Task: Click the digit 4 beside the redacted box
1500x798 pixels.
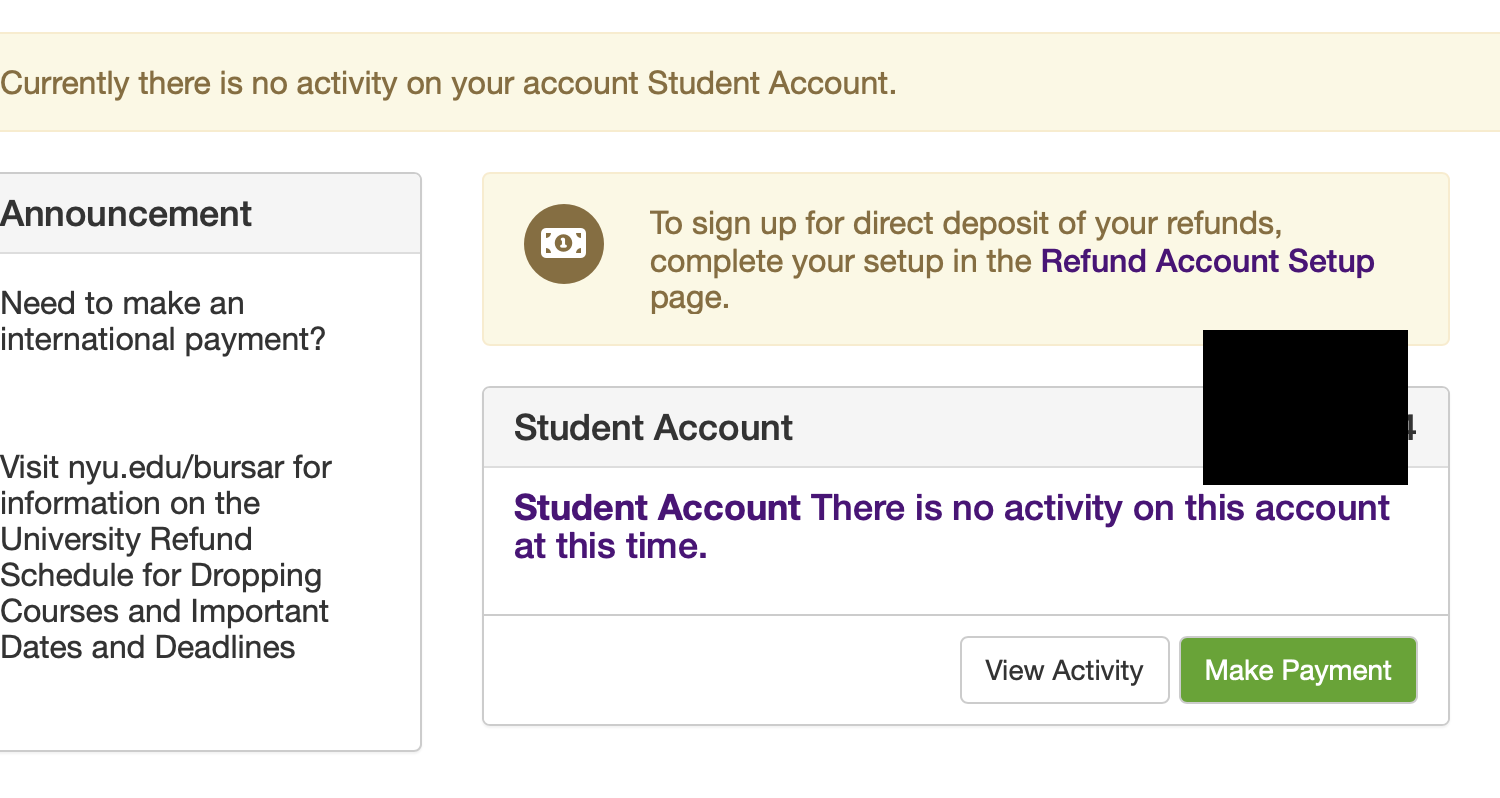Action: (1411, 428)
